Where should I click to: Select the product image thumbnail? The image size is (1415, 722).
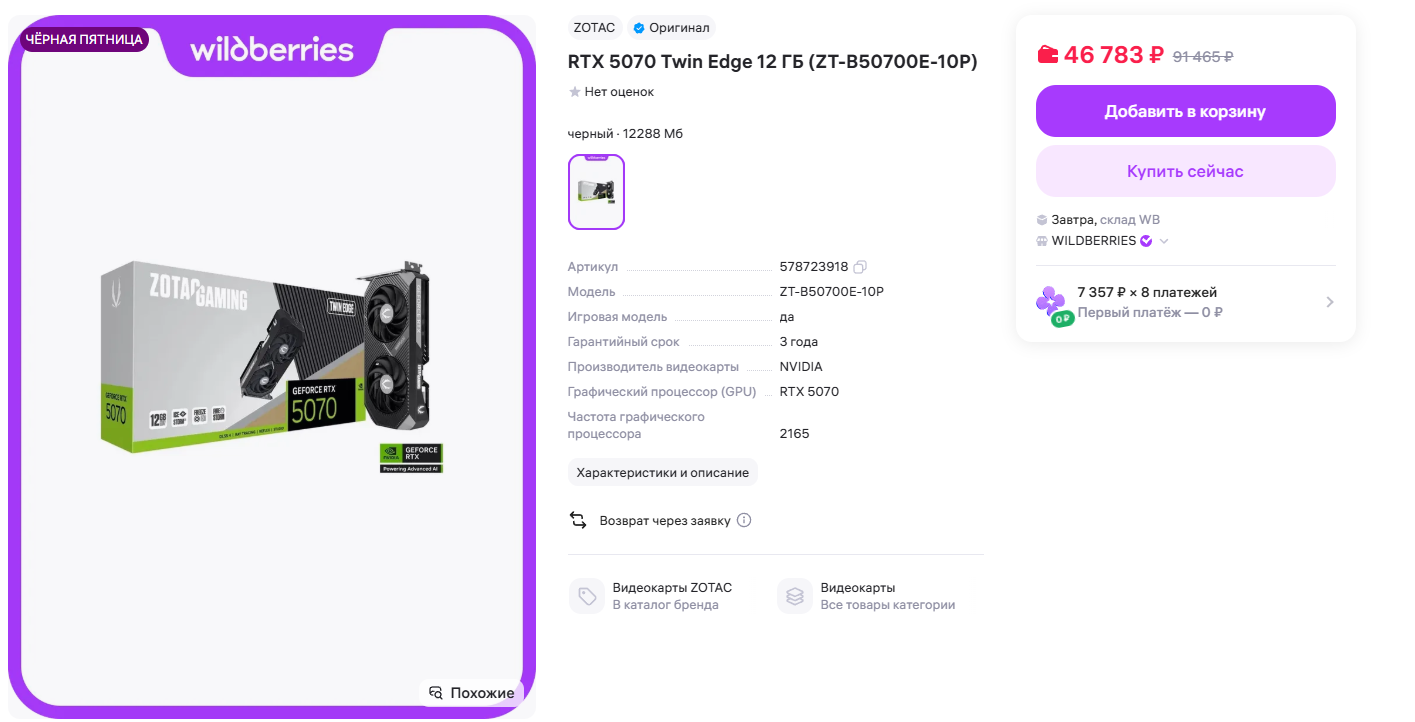596,192
